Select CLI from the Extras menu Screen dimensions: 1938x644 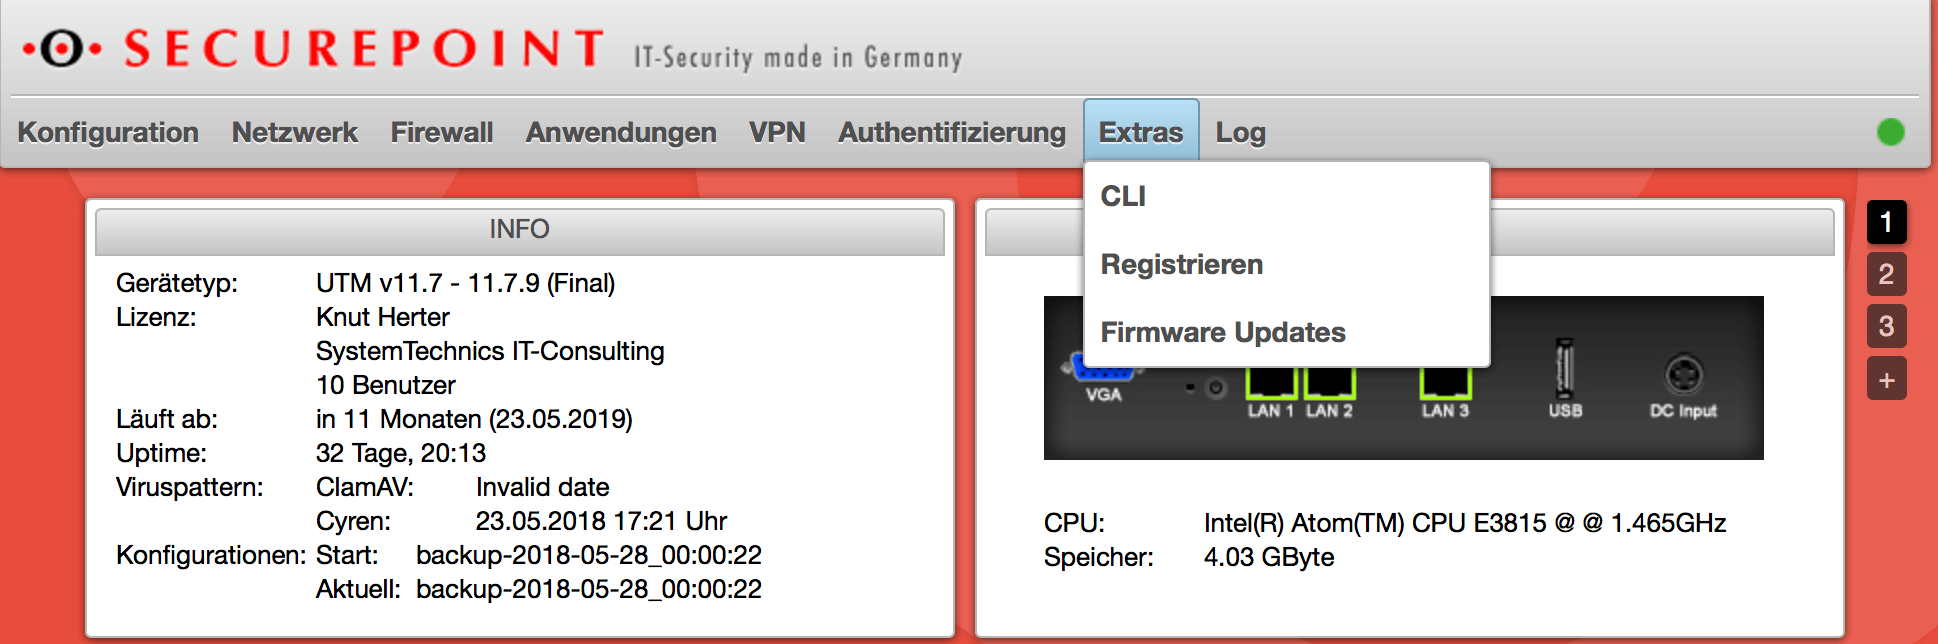1125,196
